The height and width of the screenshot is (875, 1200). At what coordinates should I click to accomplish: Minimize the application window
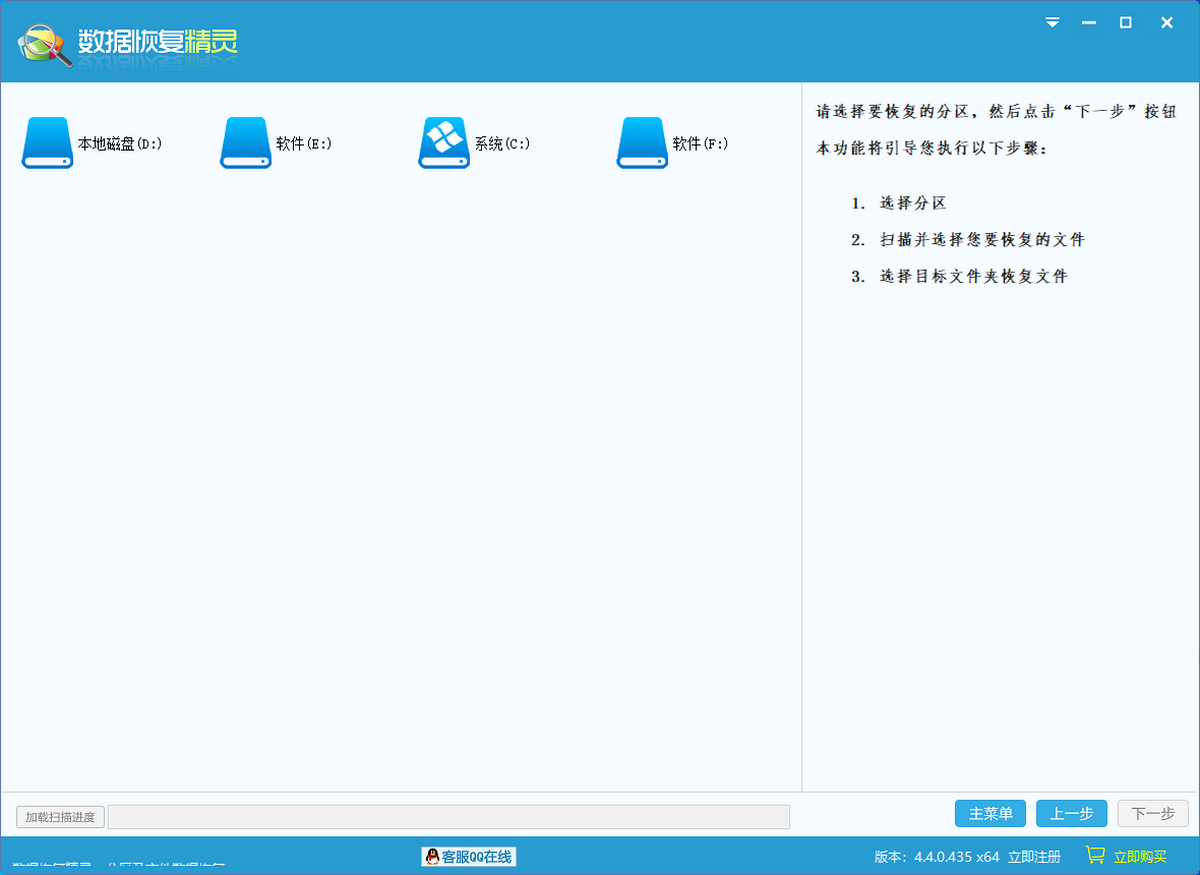[x=1088, y=22]
